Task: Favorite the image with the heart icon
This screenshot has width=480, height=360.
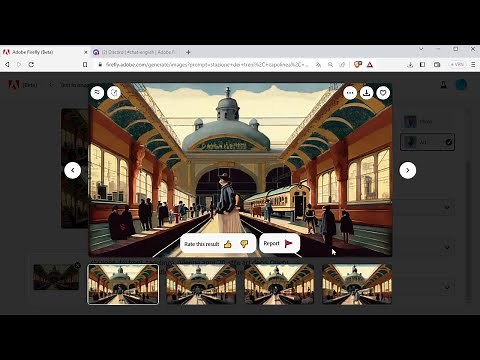Action: 383,93
